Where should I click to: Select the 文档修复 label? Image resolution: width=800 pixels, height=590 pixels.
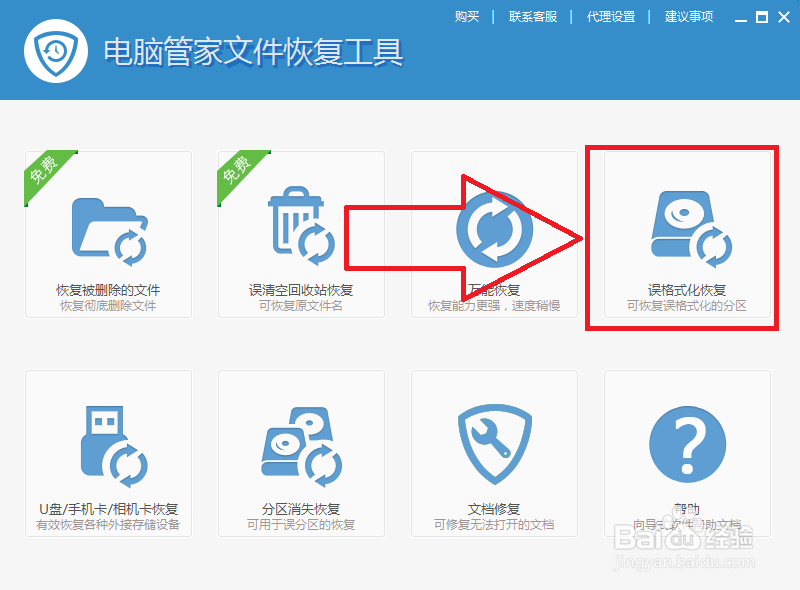pos(494,509)
